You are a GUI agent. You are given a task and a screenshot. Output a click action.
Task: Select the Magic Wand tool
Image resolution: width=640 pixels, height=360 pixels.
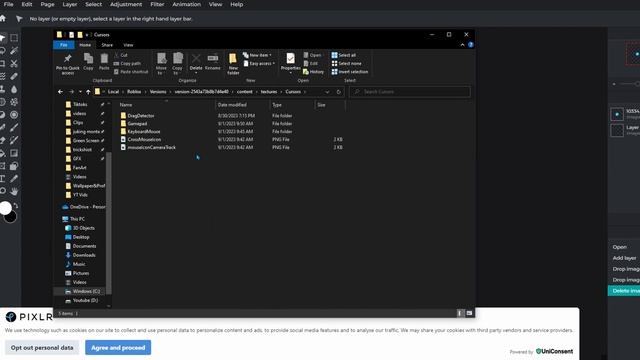[14, 51]
